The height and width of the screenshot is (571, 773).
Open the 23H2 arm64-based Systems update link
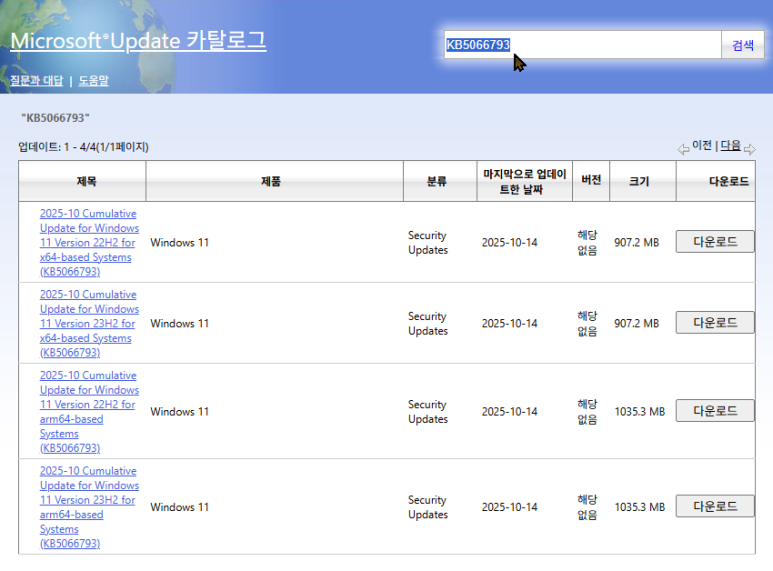(x=89, y=507)
